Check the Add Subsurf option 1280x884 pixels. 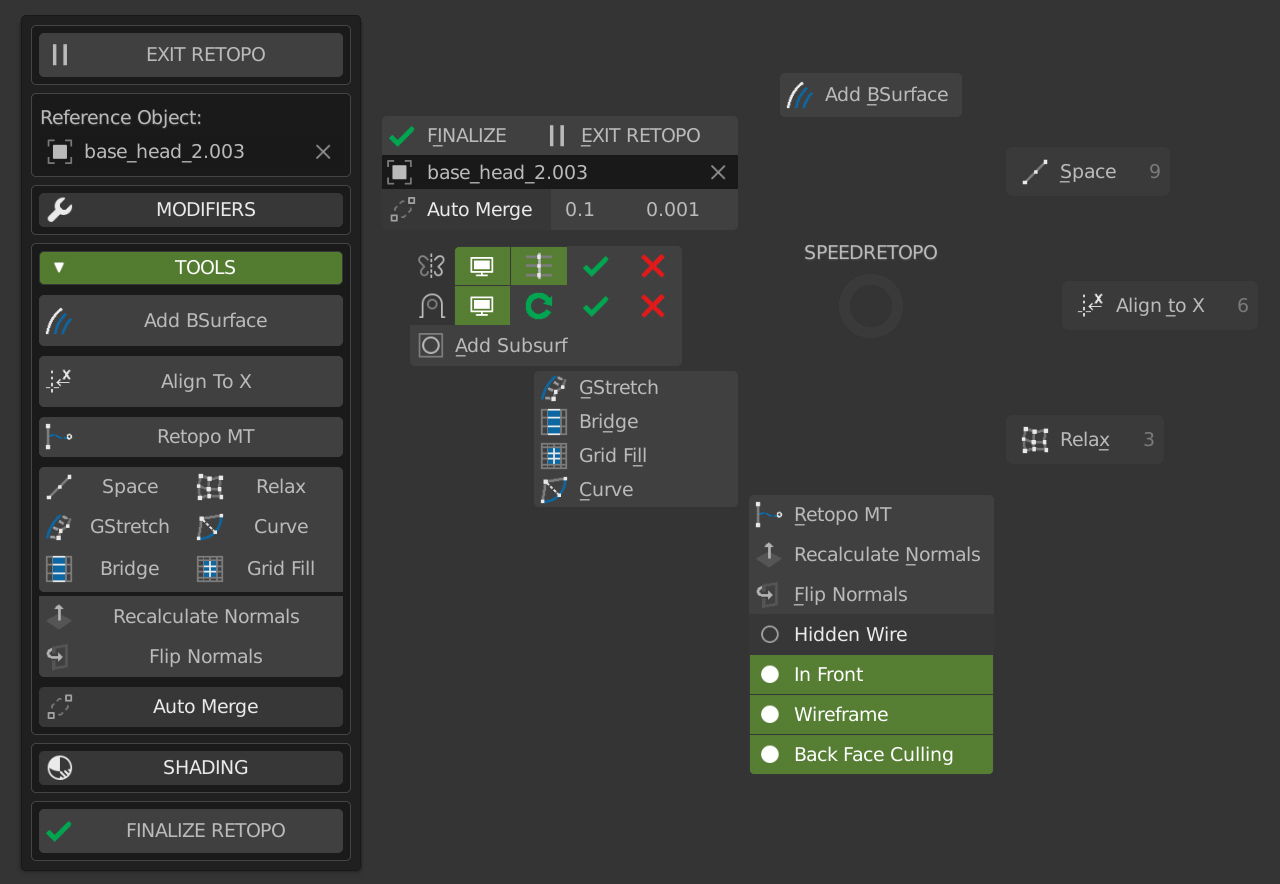coord(431,345)
